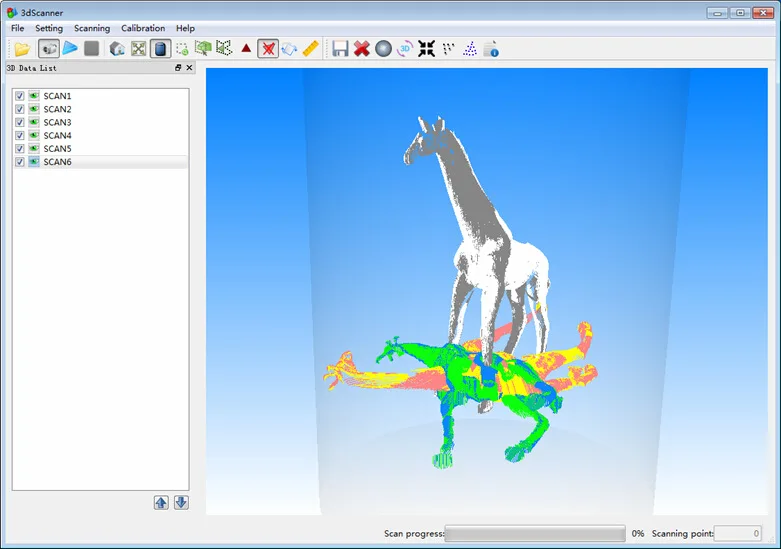The image size is (781, 549).
Task: Select the SCAN6 list entry
Action: pyautogui.click(x=57, y=162)
